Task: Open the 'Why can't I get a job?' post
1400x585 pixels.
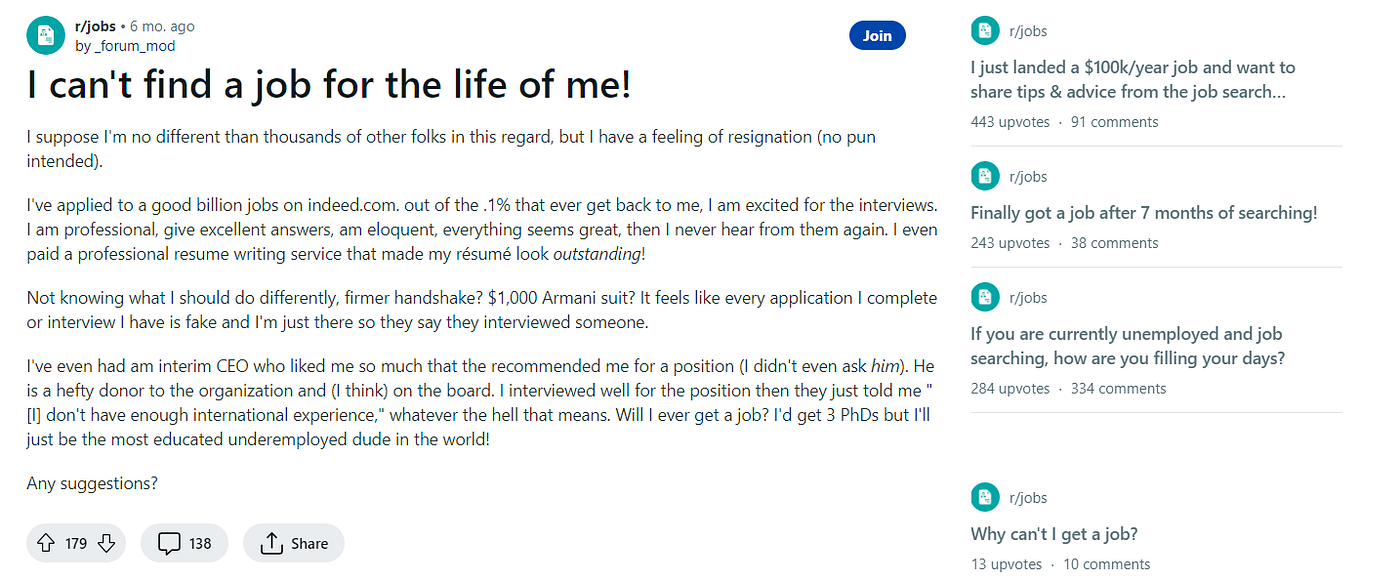Action: click(1053, 534)
